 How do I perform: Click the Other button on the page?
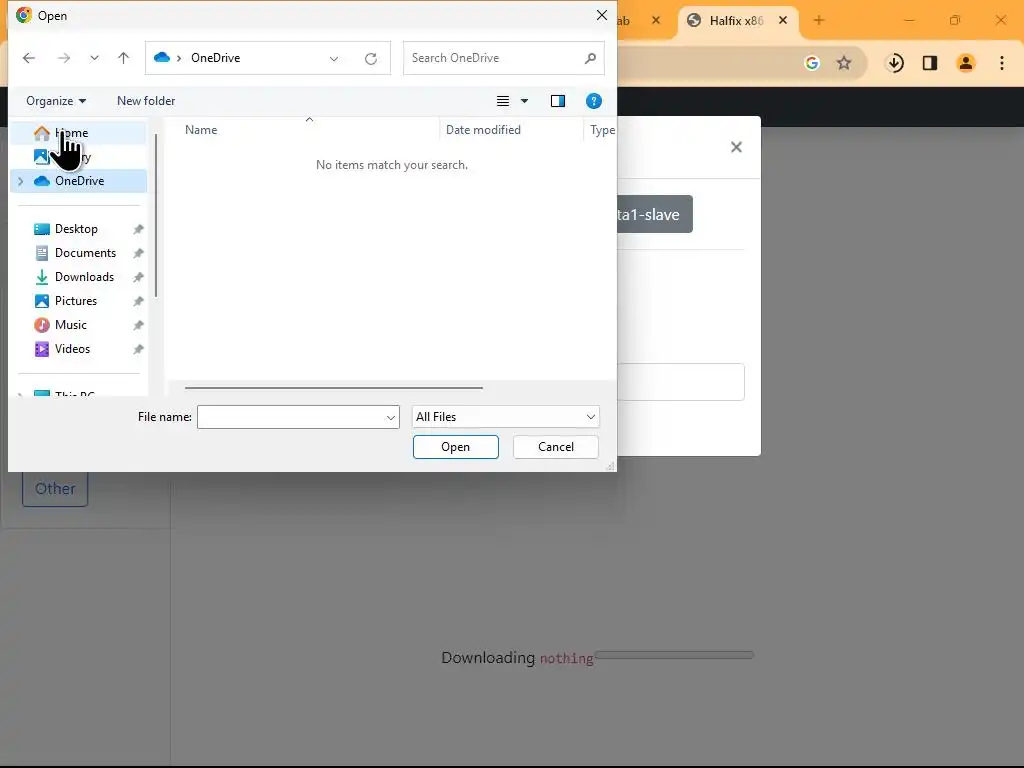56,488
